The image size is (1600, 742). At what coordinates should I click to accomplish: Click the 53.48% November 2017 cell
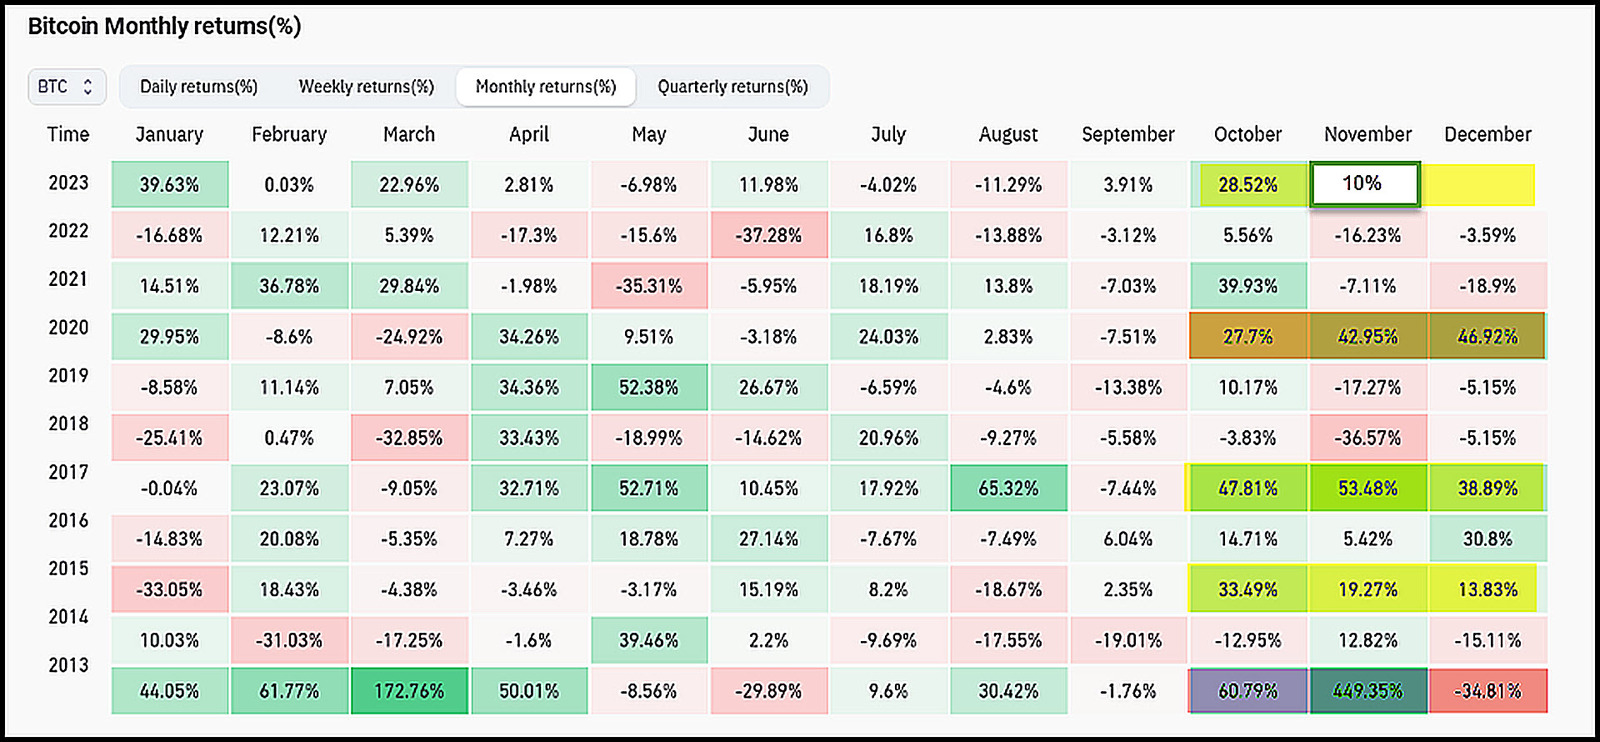point(1368,488)
